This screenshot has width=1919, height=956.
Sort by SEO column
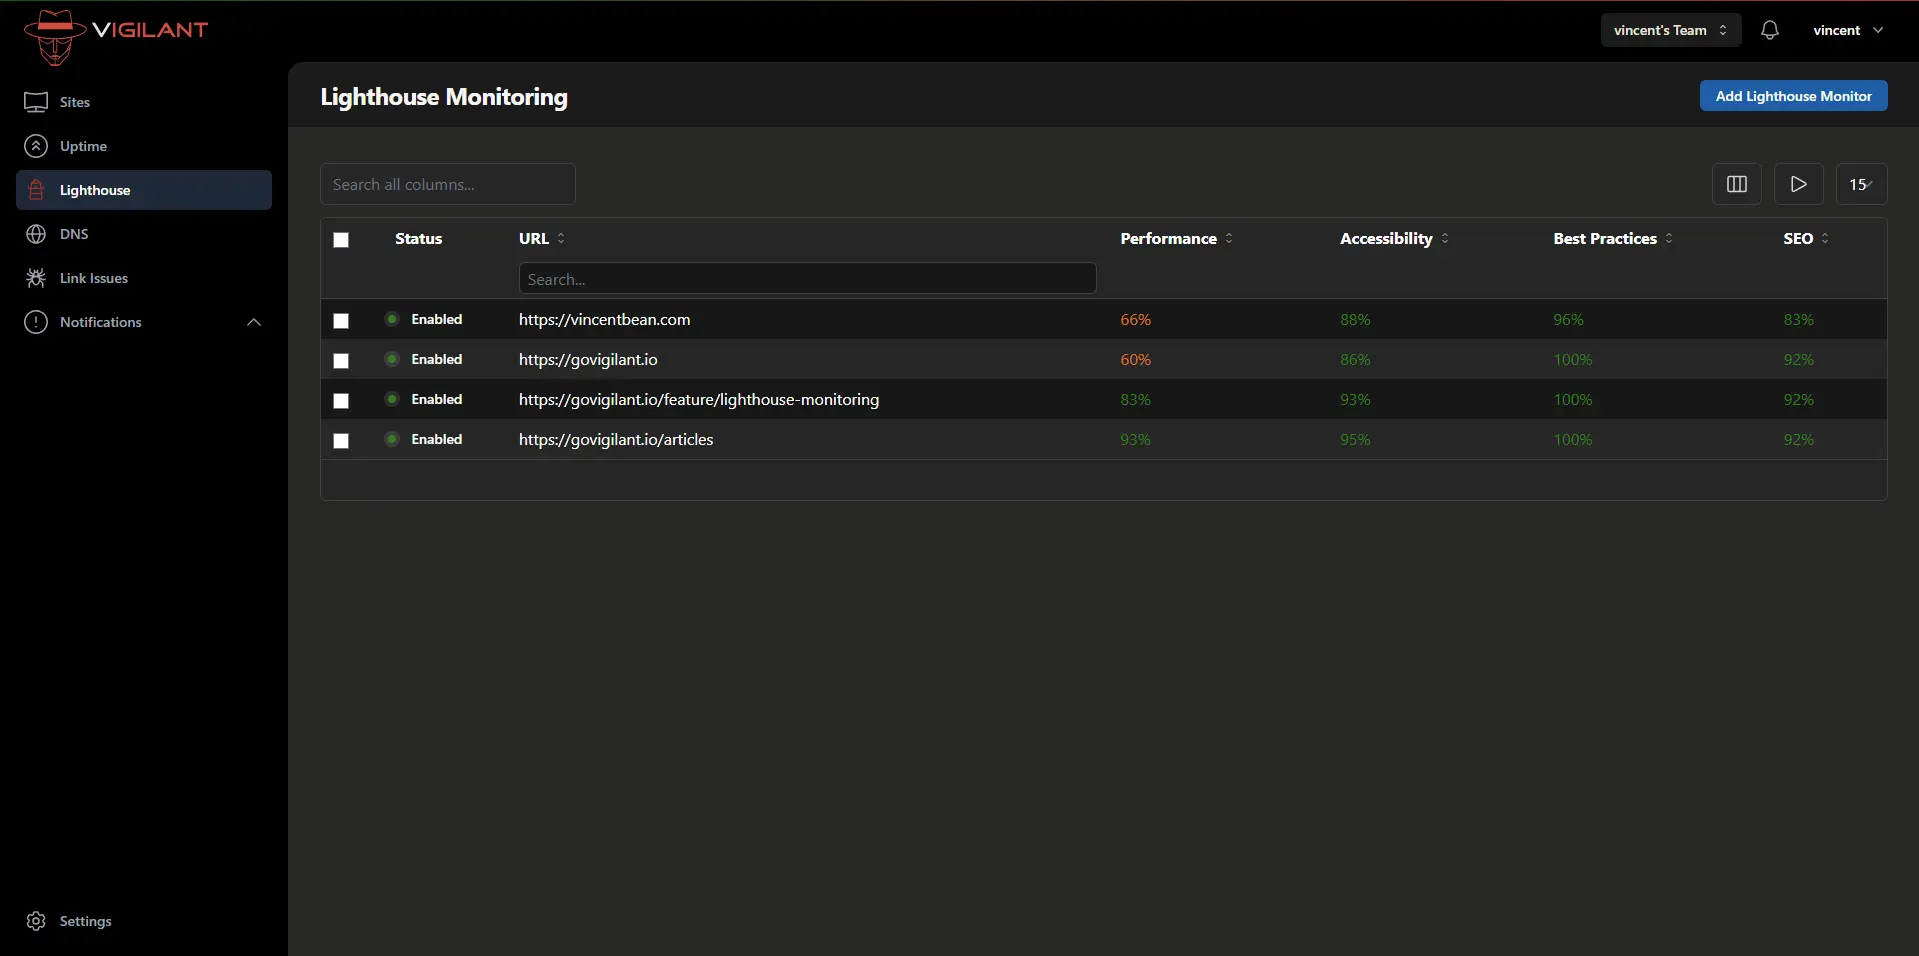click(1806, 238)
